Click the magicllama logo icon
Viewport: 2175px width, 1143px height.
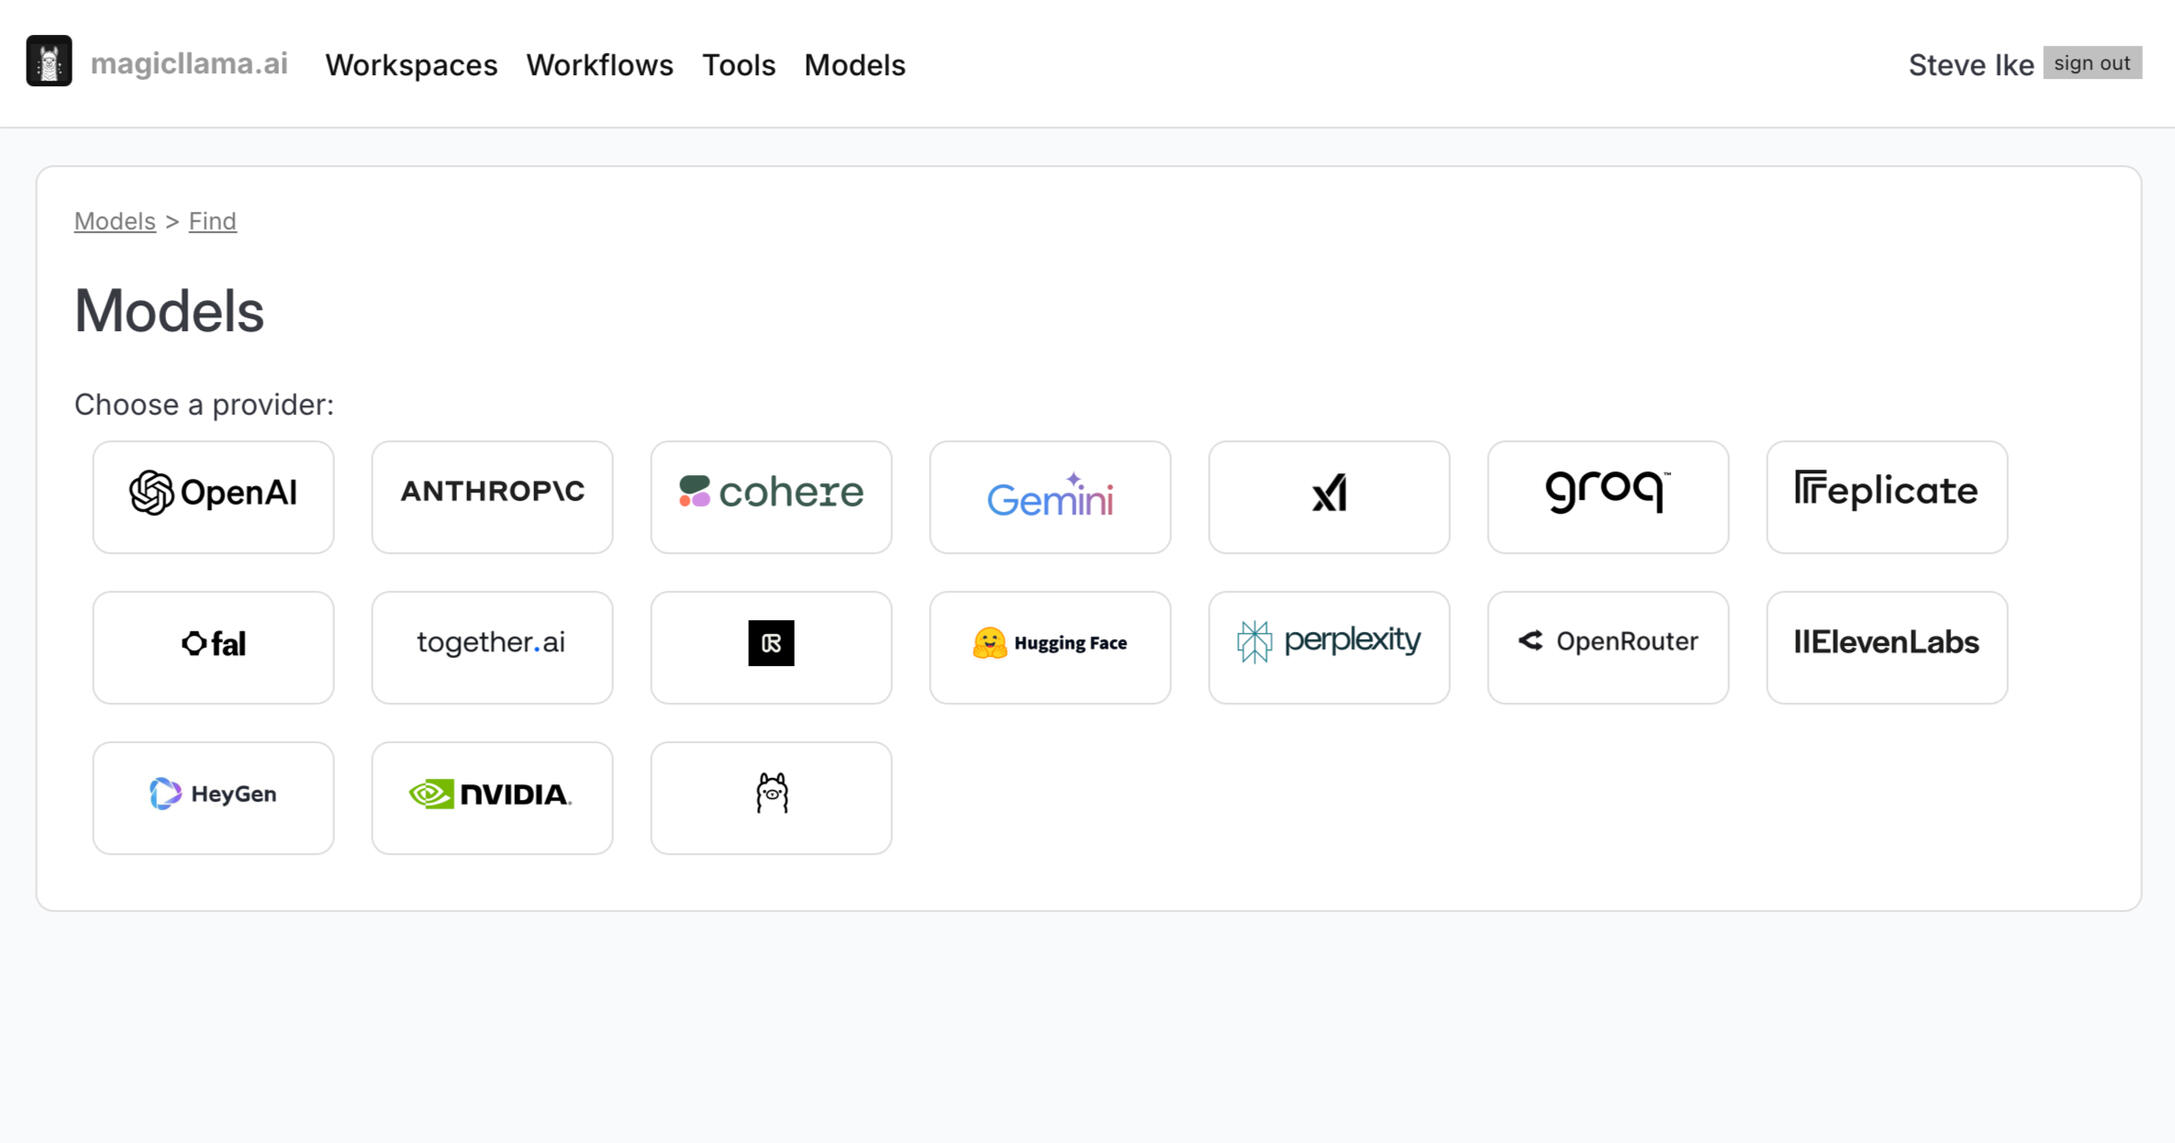coord(48,61)
